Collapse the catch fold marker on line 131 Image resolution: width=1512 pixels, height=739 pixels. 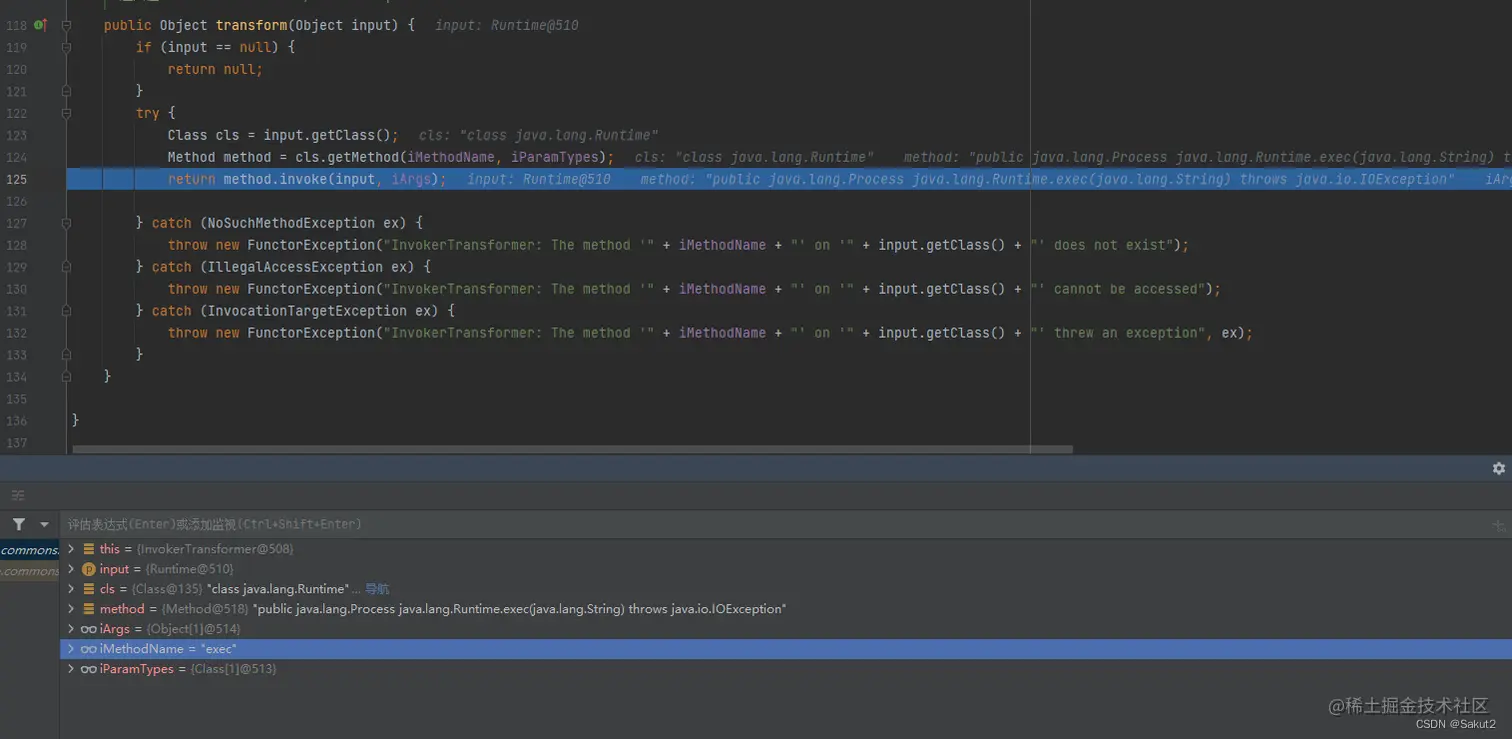[x=66, y=311]
